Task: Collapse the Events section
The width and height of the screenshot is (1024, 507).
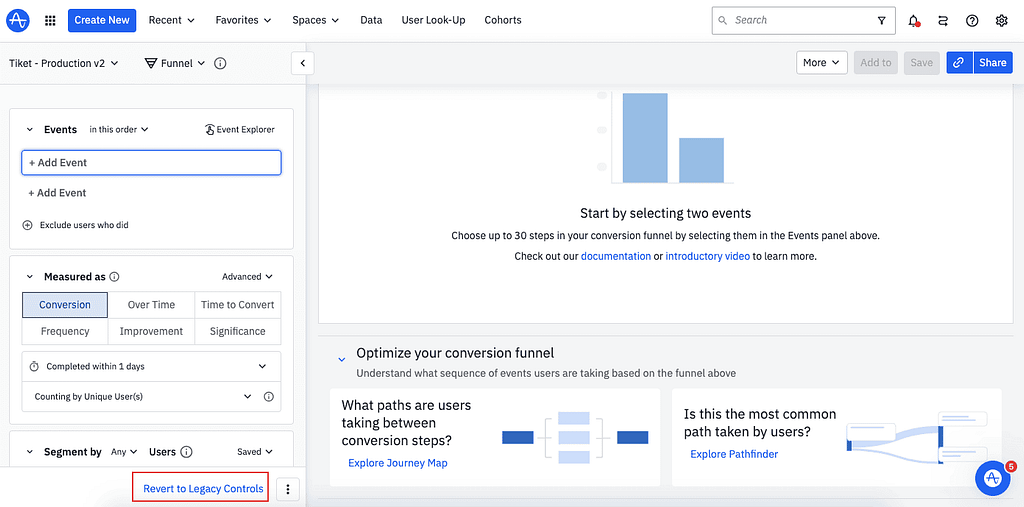Action: coord(29,130)
